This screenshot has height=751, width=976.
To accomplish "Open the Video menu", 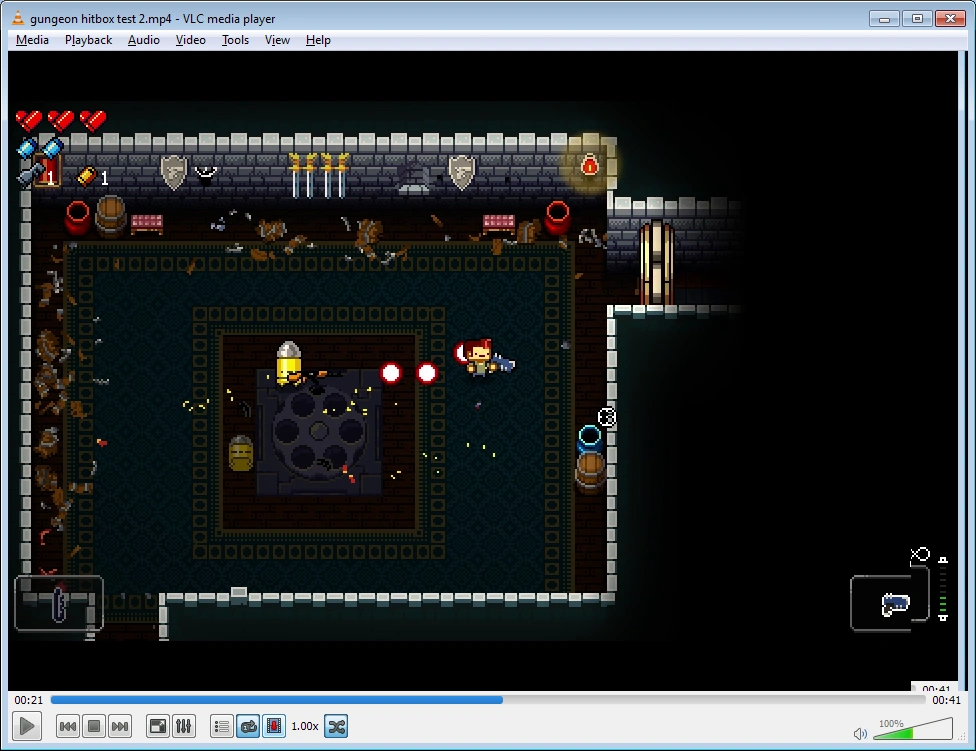I will click(x=190, y=40).
